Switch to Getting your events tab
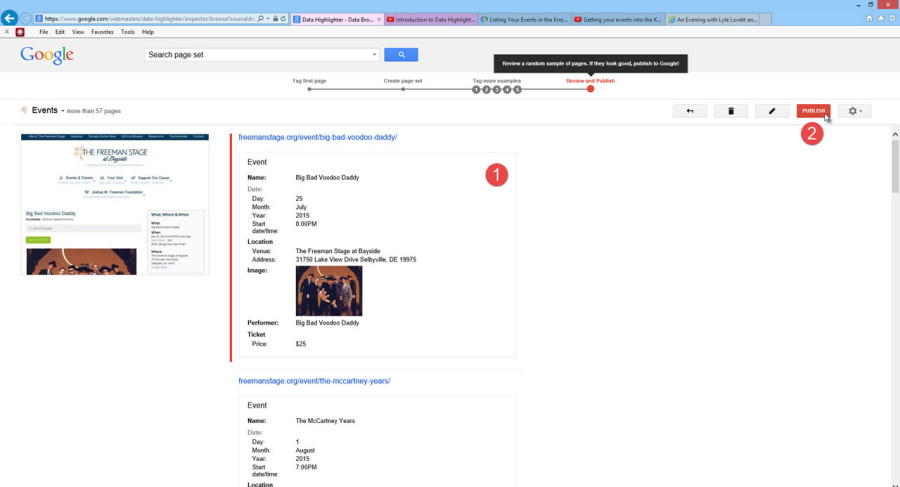This screenshot has height=487, width=900. click(x=618, y=20)
